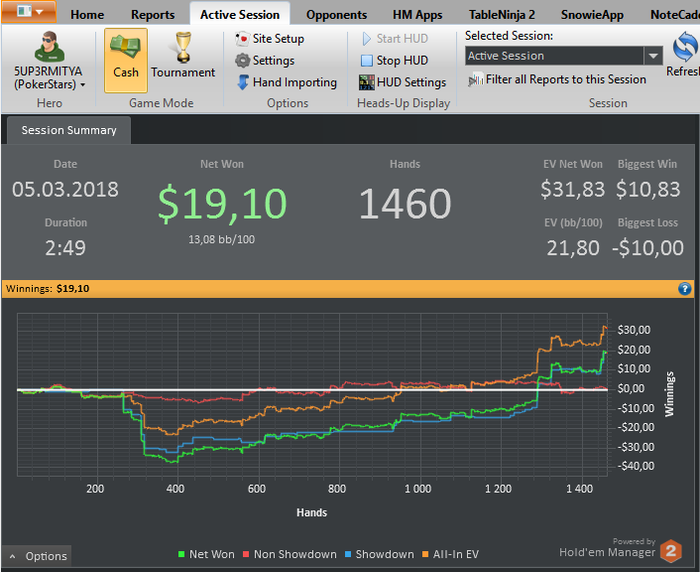The width and height of the screenshot is (700, 572).
Task: Toggle the Net Won green legend swatch
Action: (x=181, y=554)
